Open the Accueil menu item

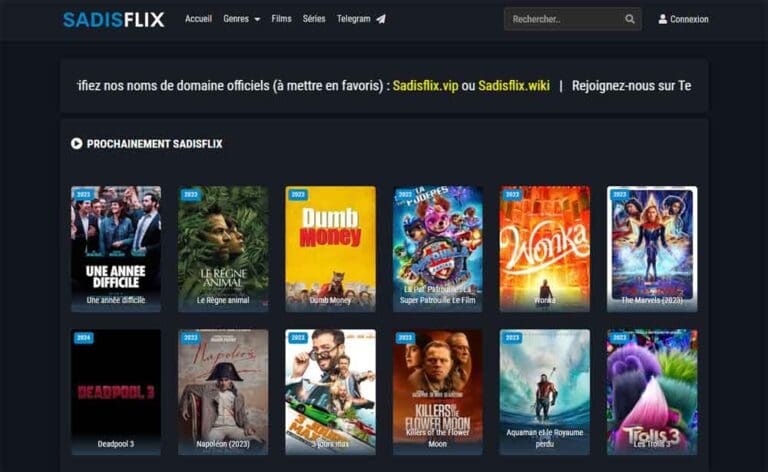pos(198,19)
